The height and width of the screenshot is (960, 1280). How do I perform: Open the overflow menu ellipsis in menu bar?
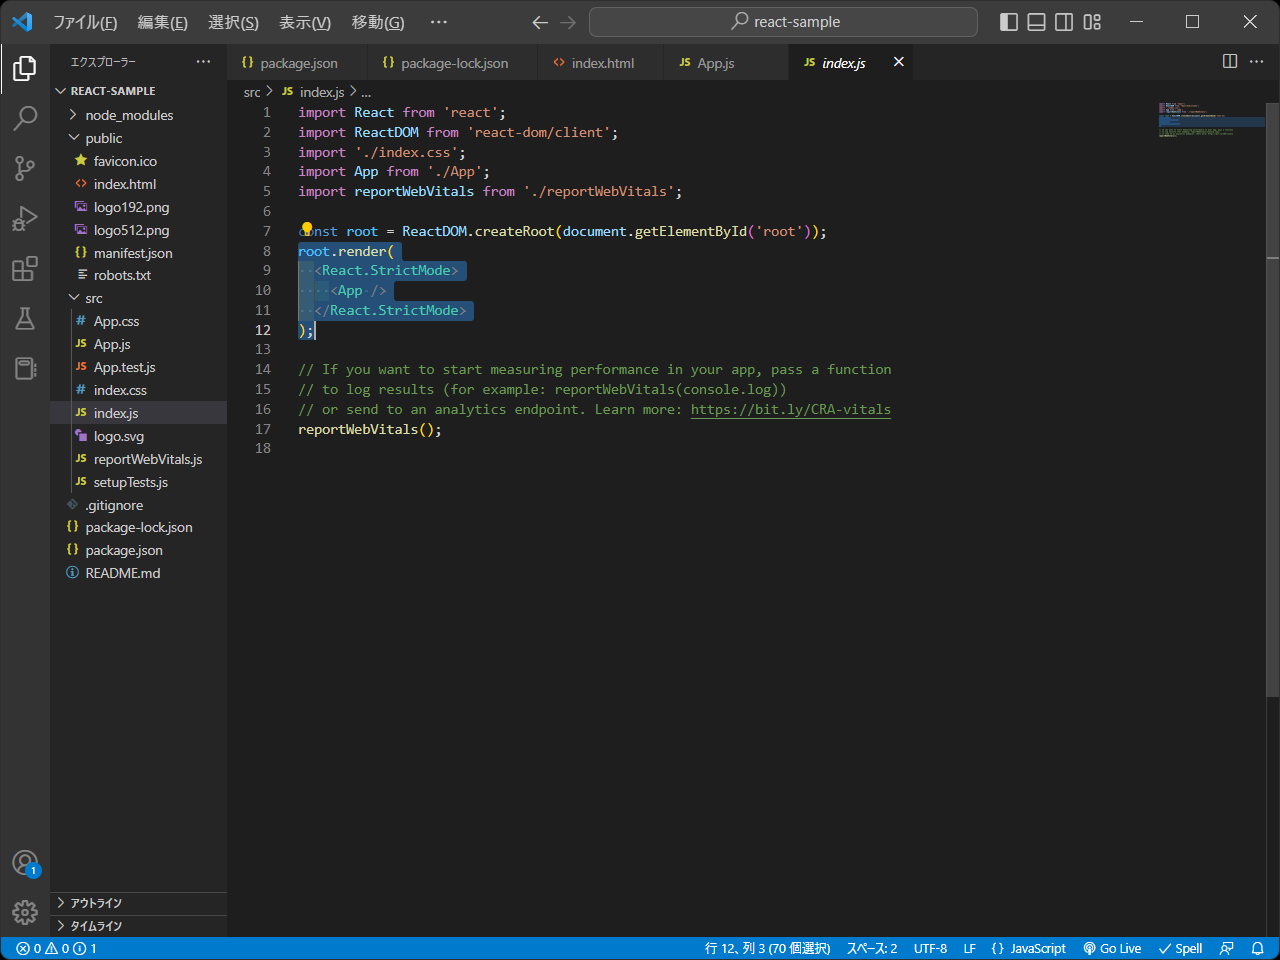[438, 22]
